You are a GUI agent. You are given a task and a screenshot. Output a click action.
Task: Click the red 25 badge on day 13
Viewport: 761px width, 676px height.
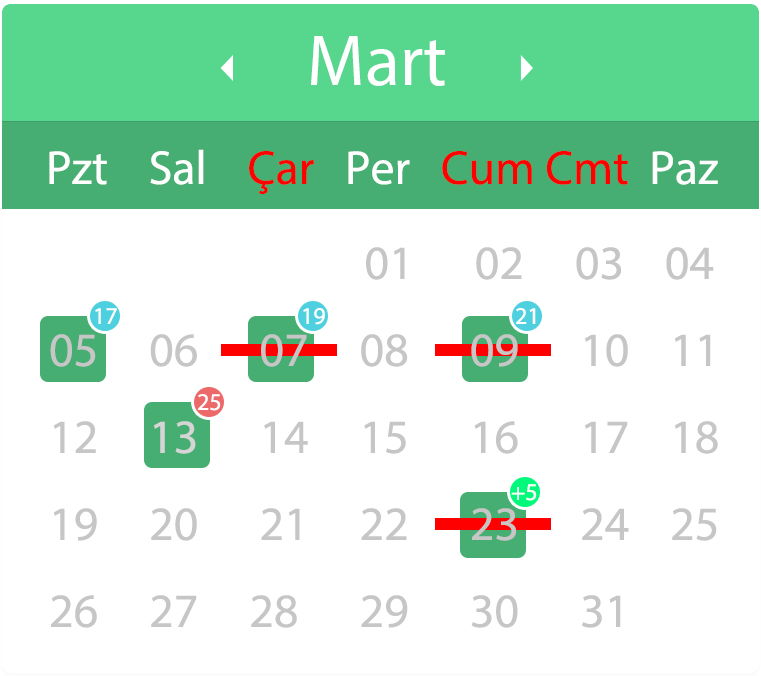click(209, 403)
